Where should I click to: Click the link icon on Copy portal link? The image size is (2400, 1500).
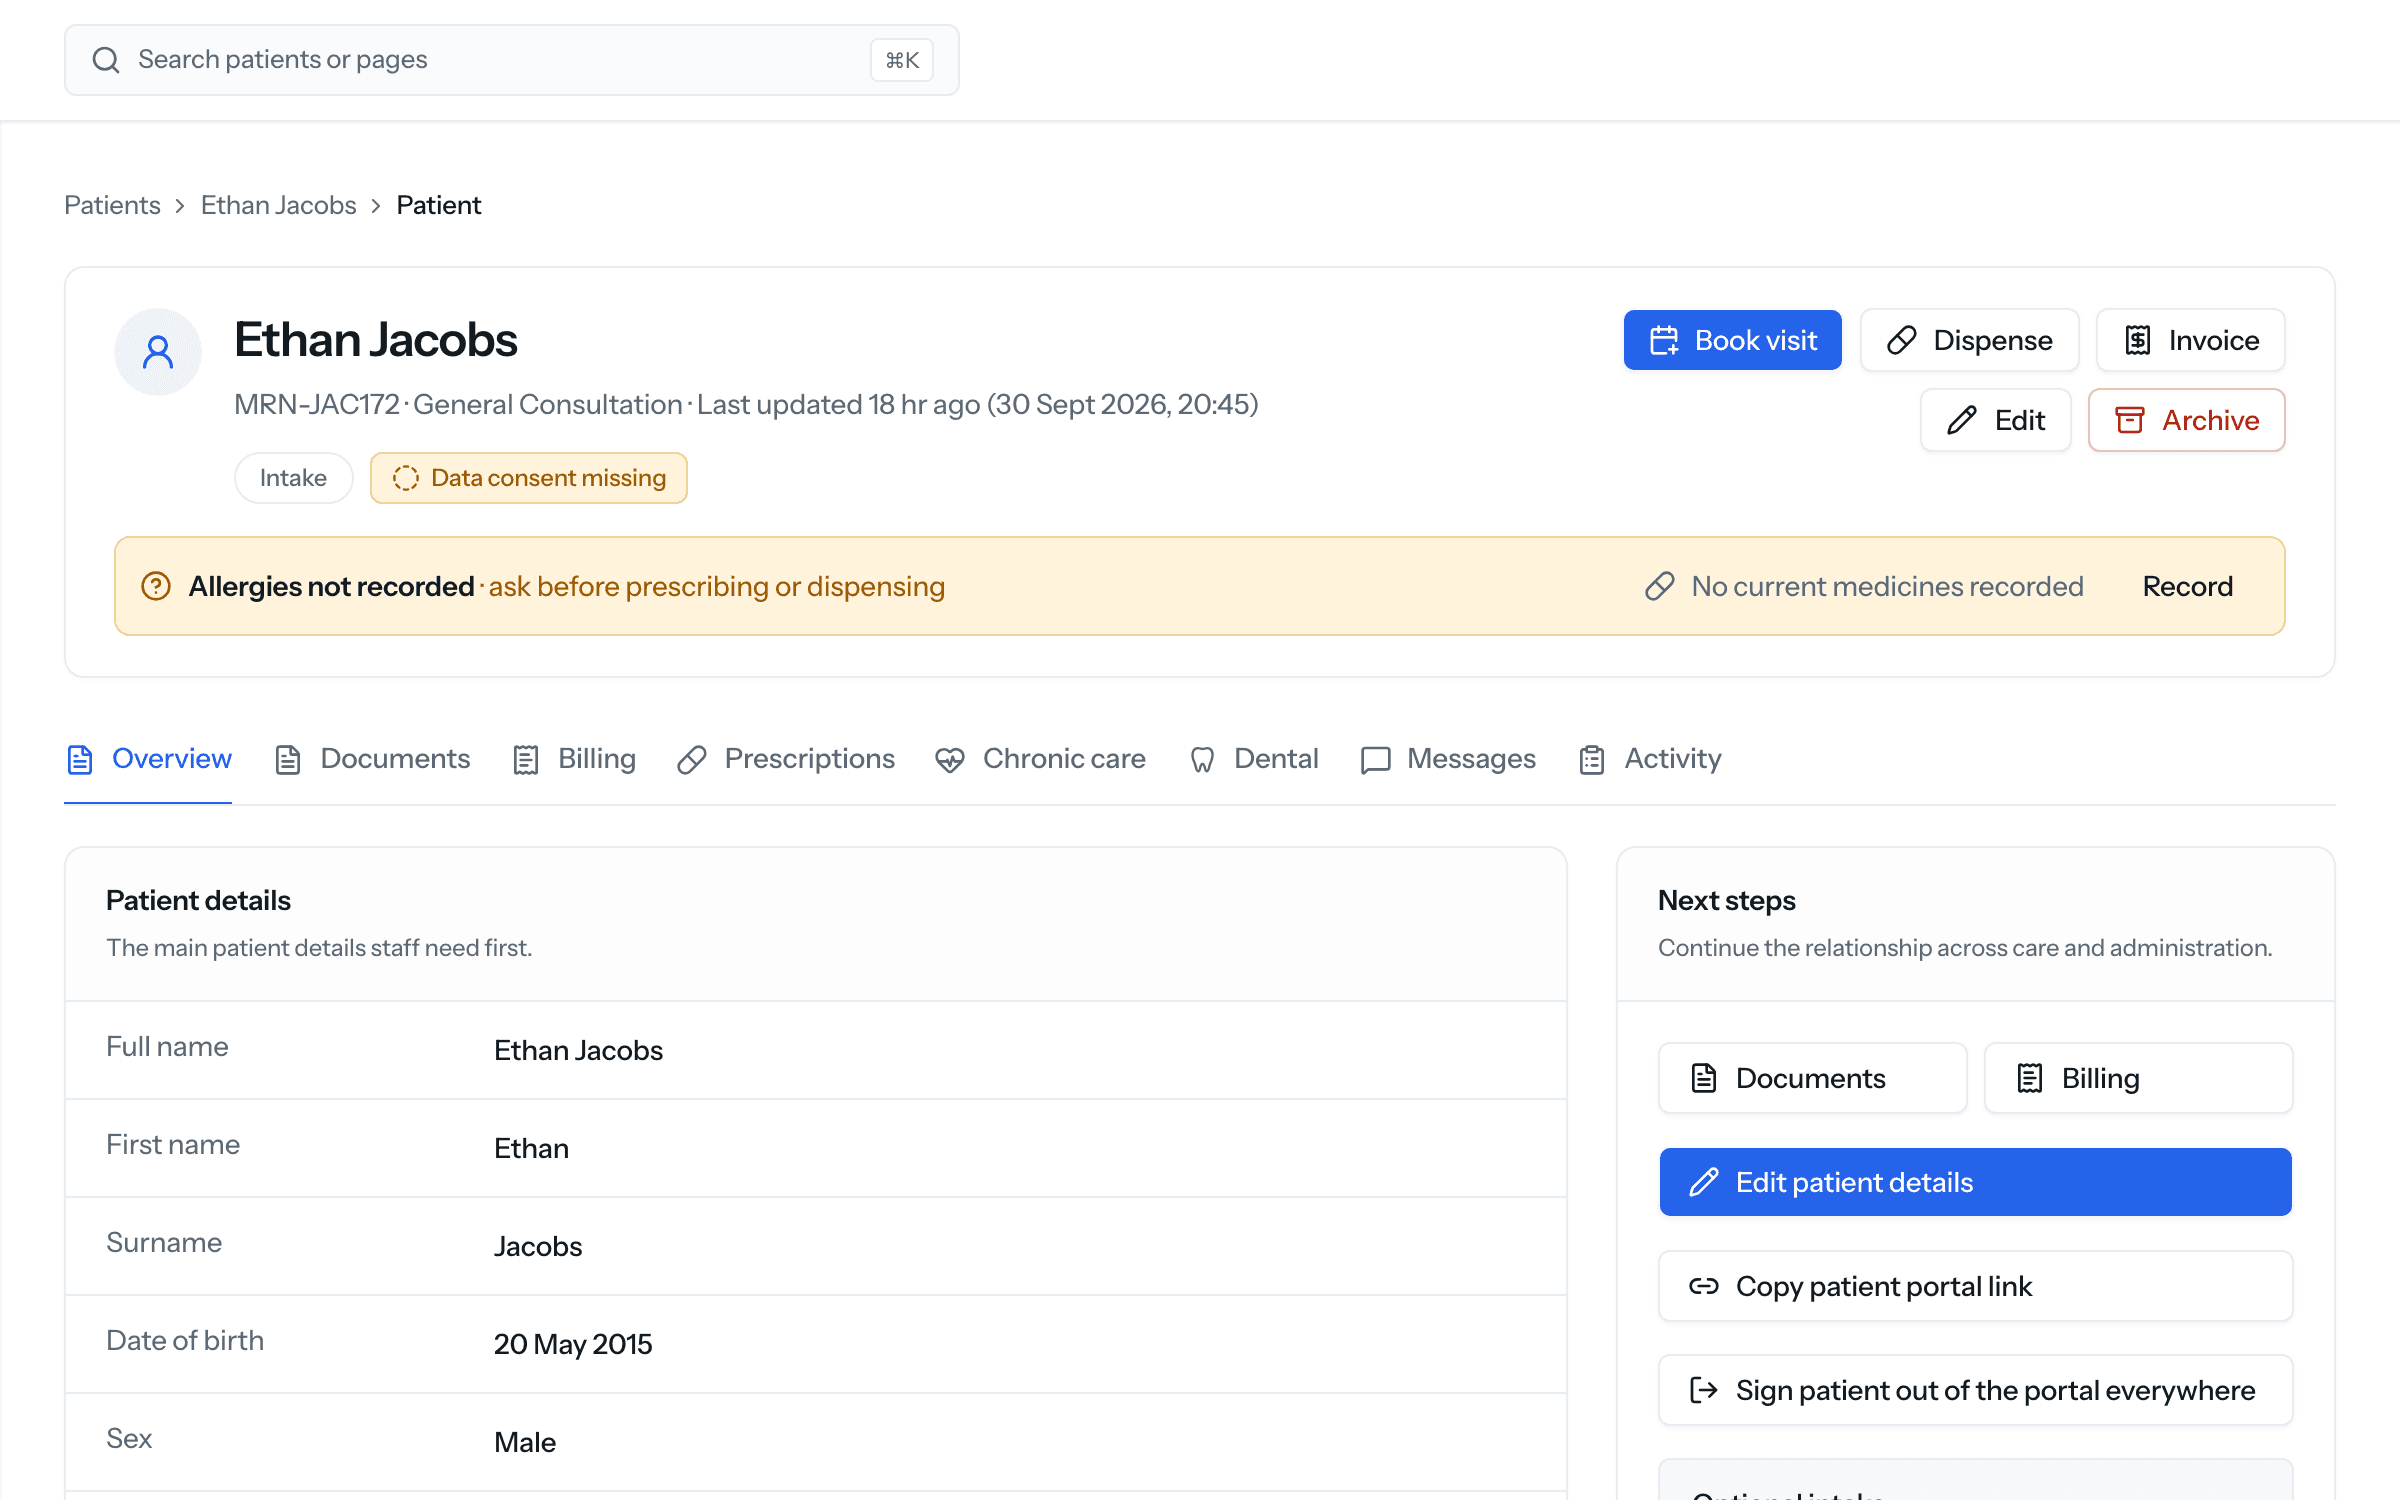click(1704, 1286)
